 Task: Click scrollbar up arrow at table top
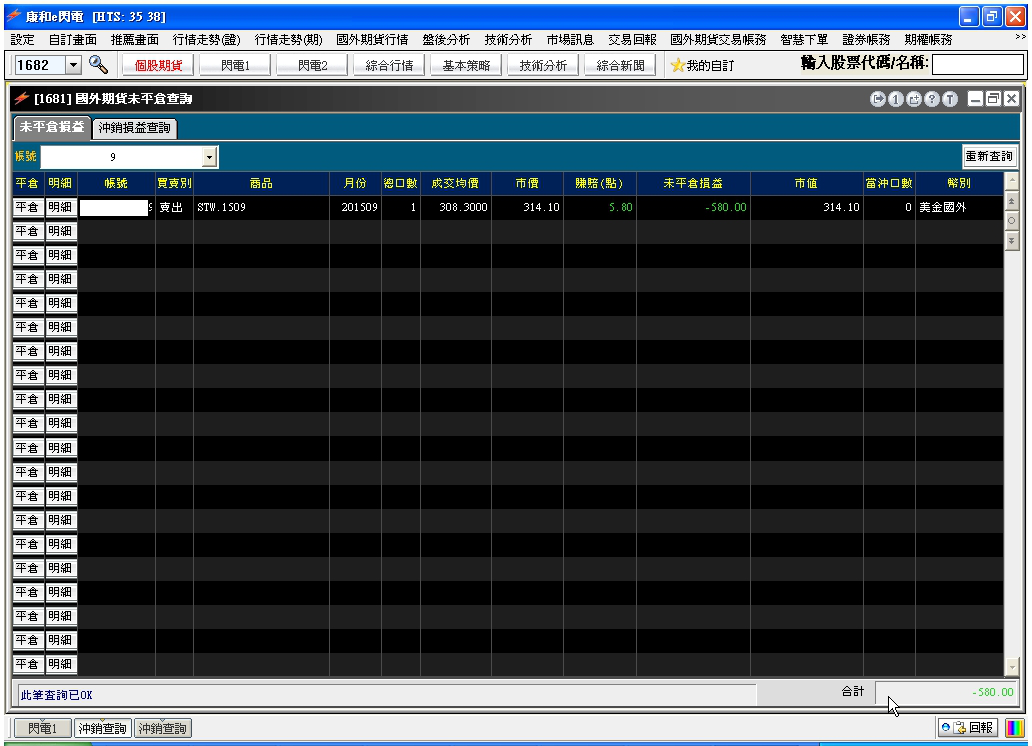(1012, 180)
